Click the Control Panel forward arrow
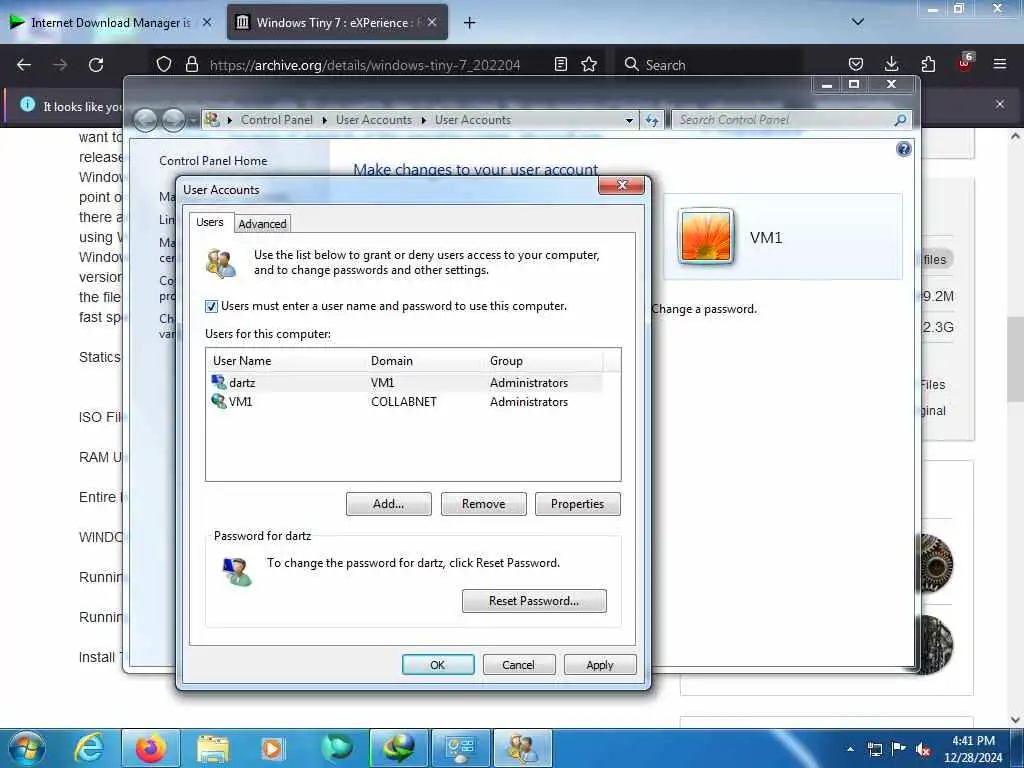 (173, 120)
